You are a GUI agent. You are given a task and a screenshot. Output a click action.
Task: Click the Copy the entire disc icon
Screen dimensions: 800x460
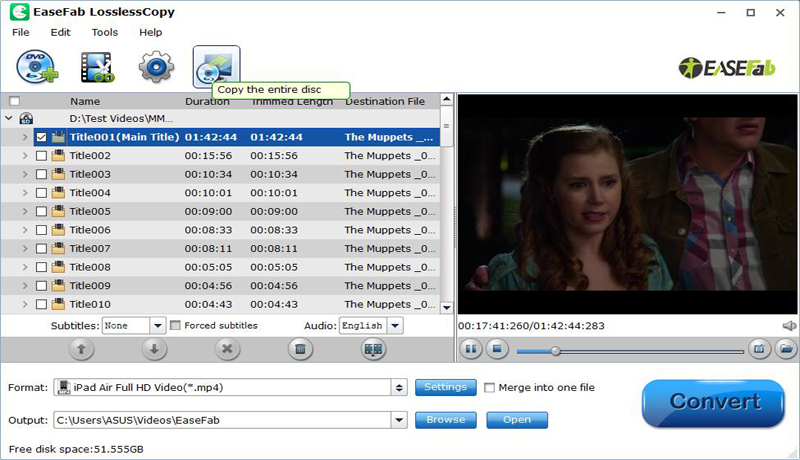[216, 66]
